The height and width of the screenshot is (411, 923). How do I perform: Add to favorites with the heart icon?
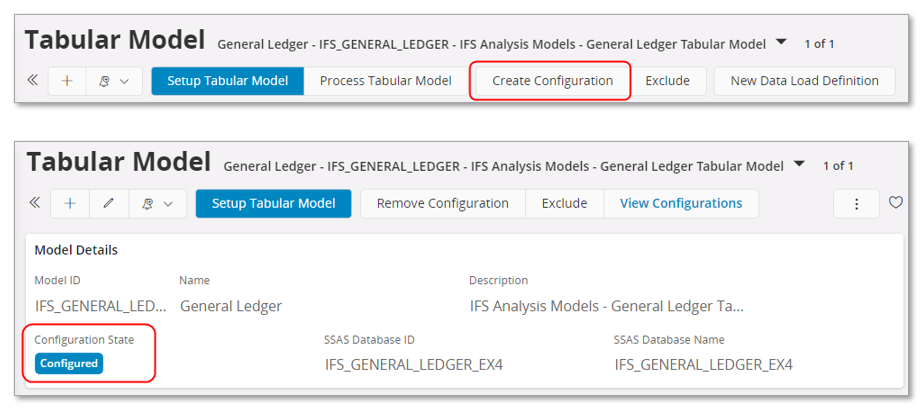coord(896,203)
